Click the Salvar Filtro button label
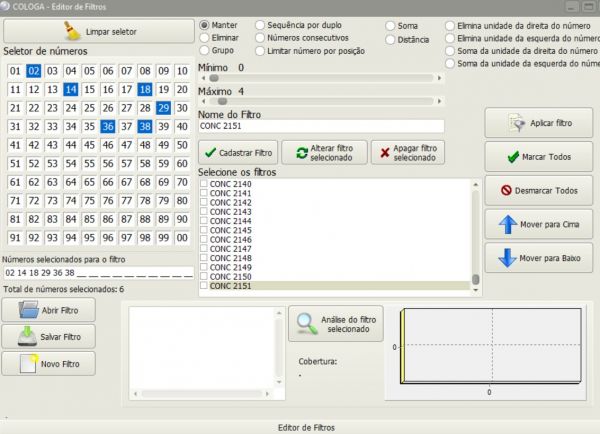Image resolution: width=600 pixels, height=434 pixels. coord(60,337)
